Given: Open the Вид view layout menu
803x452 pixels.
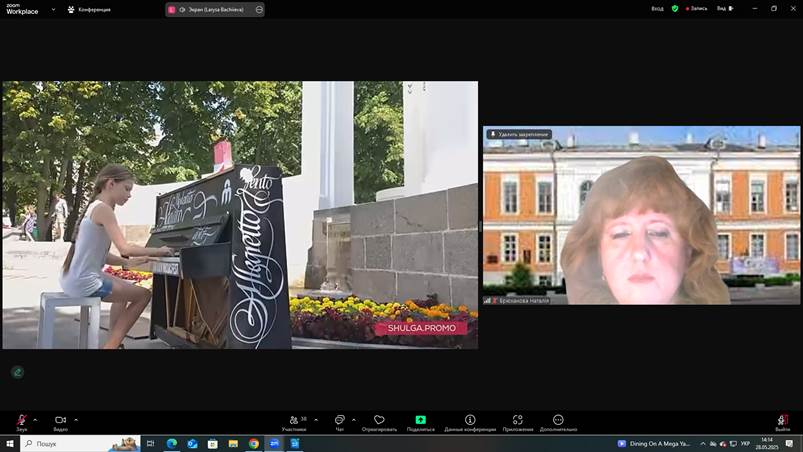Looking at the screenshot, I should (x=724, y=8).
